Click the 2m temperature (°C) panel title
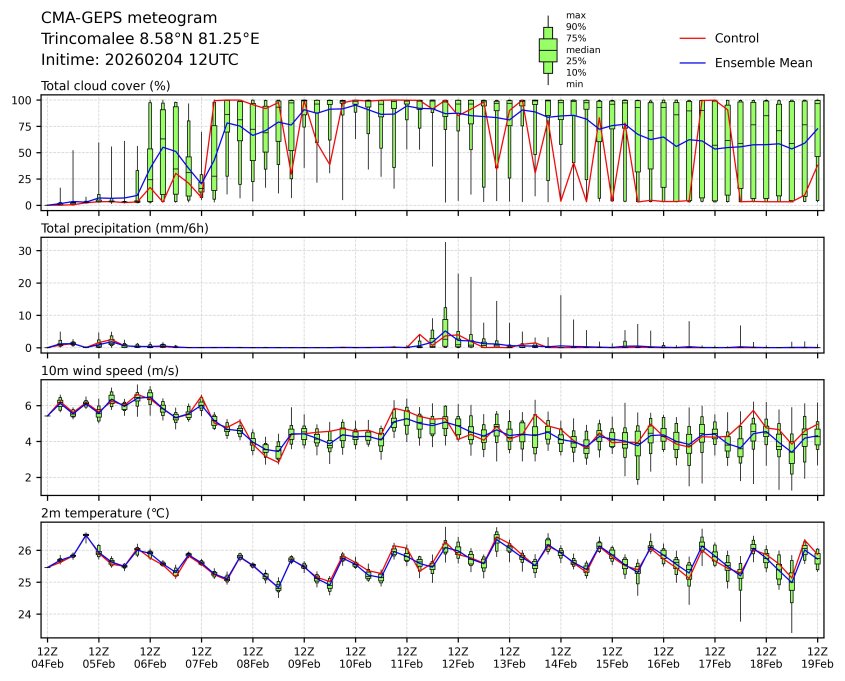The width and height of the screenshot is (845, 681). click(105, 513)
